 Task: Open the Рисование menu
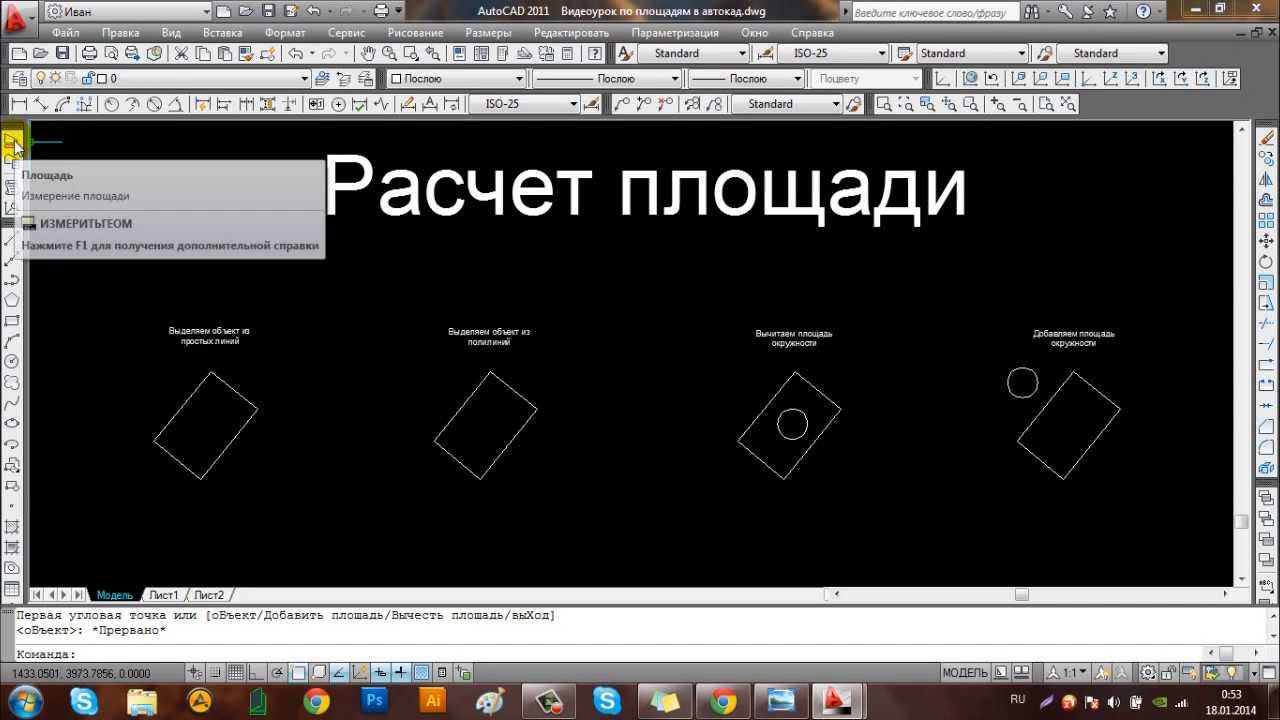coord(415,33)
